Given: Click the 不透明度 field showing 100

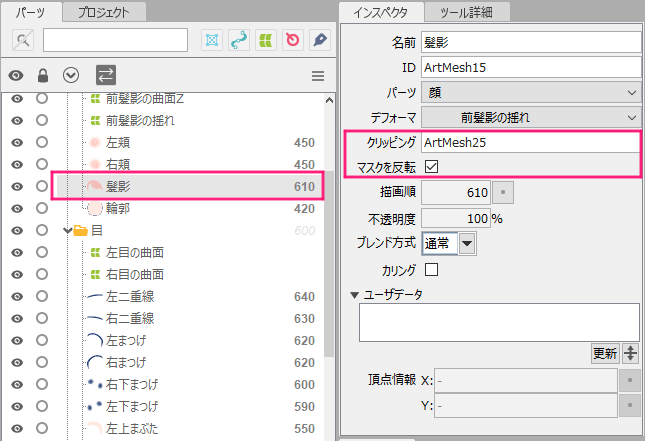Looking at the screenshot, I should pyautogui.click(x=456, y=218).
